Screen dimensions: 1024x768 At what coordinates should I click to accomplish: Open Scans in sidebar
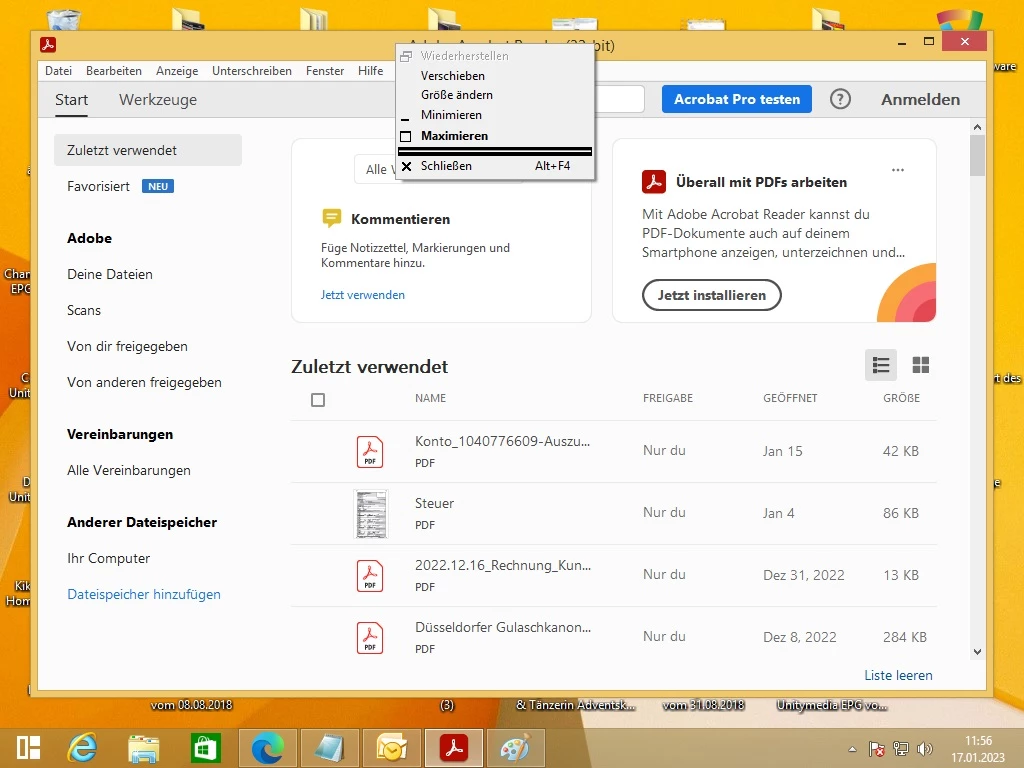pos(84,310)
